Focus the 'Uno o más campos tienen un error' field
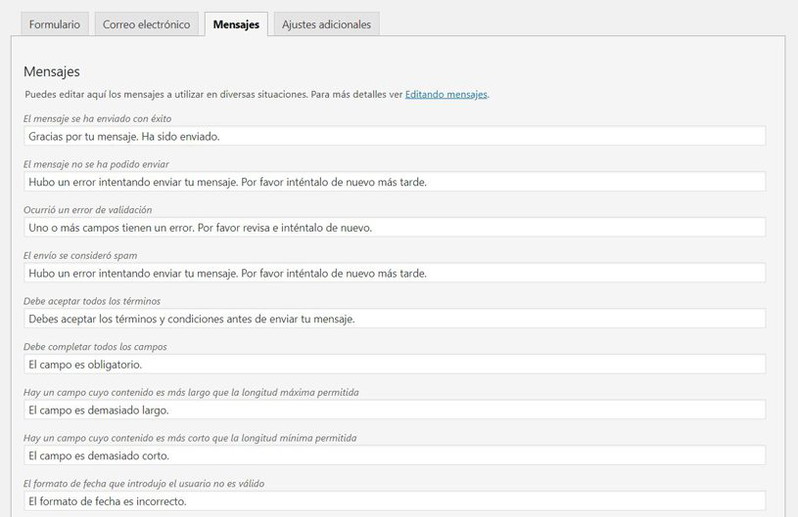This screenshot has width=798, height=517. [394, 227]
